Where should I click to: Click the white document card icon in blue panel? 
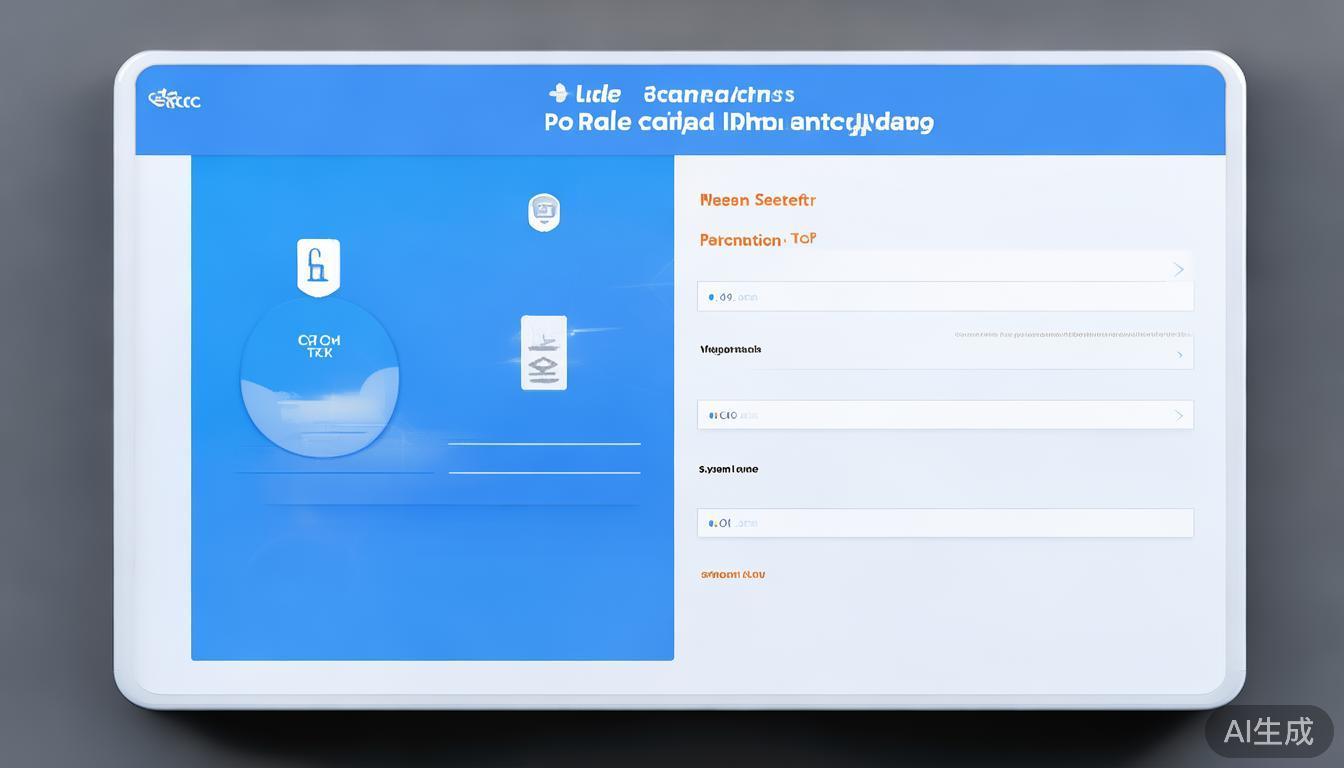pyautogui.click(x=543, y=353)
